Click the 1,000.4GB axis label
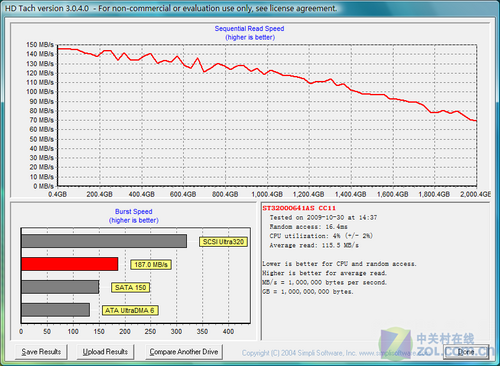Viewport: 500px width, 366px height. 267,194
